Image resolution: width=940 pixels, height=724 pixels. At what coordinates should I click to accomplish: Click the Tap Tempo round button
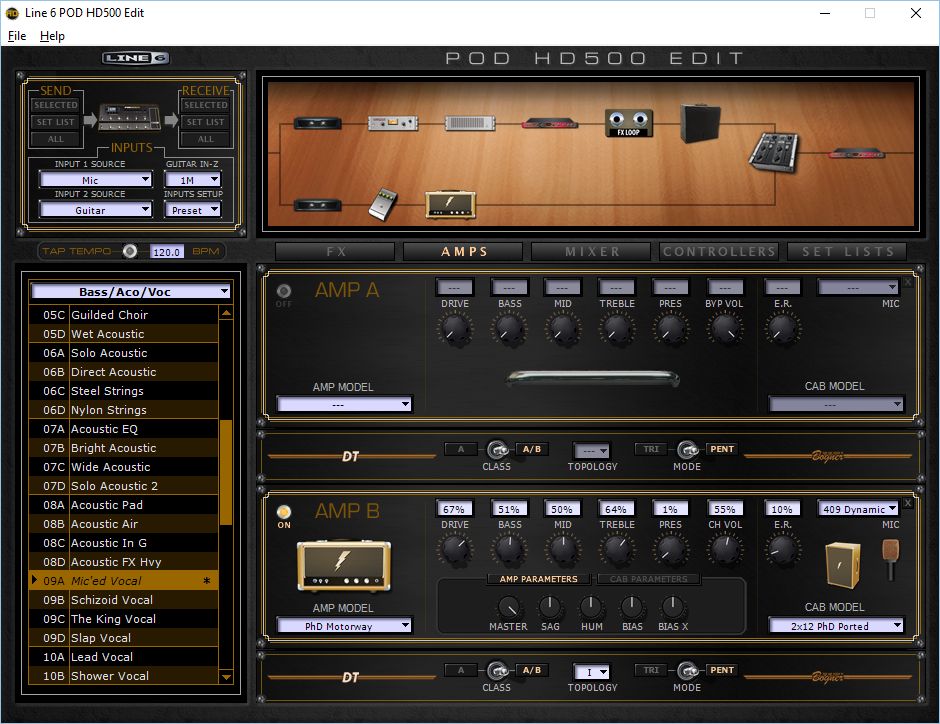[x=129, y=251]
